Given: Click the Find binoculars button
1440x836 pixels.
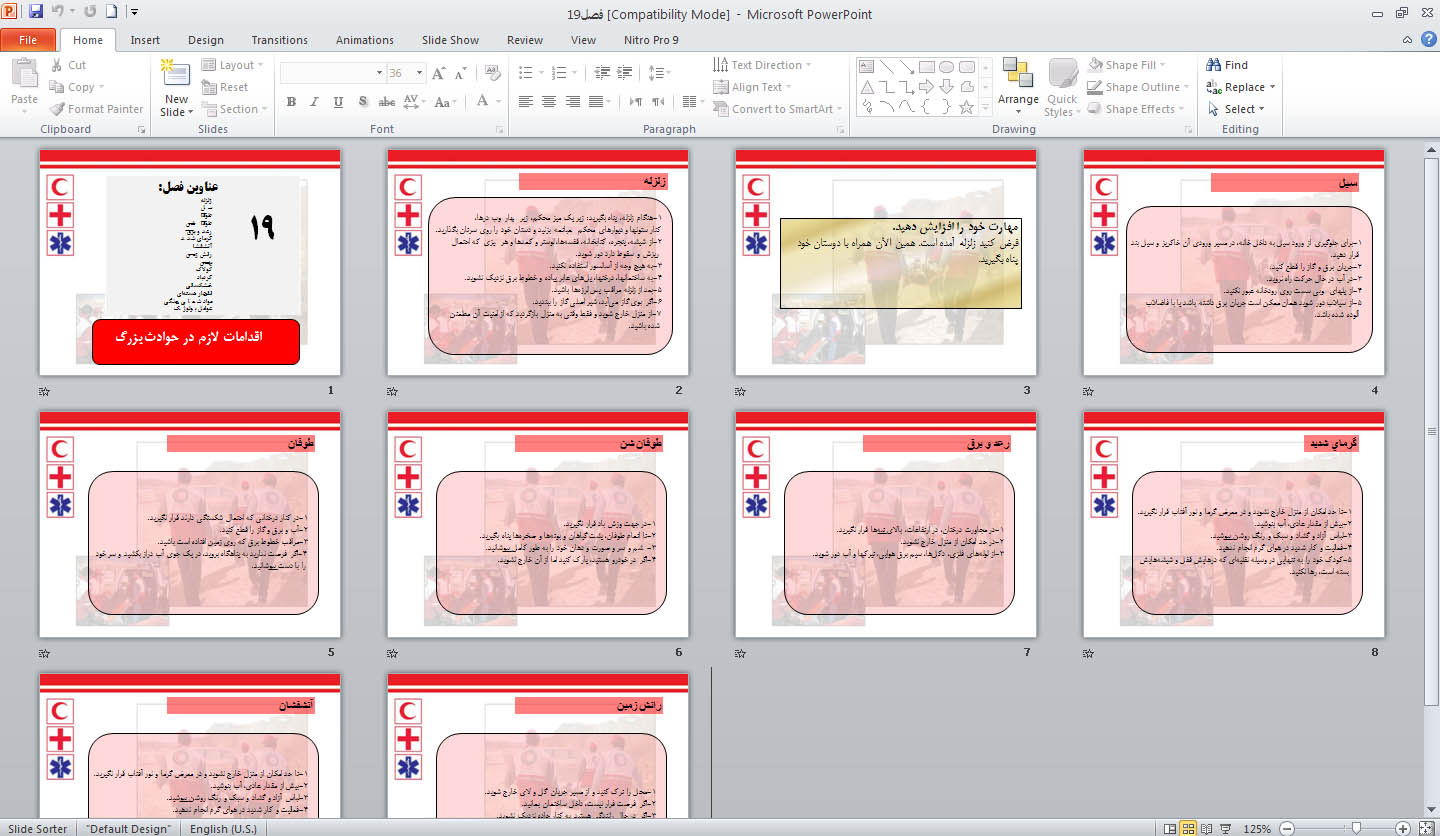Looking at the screenshot, I should tap(1227, 65).
